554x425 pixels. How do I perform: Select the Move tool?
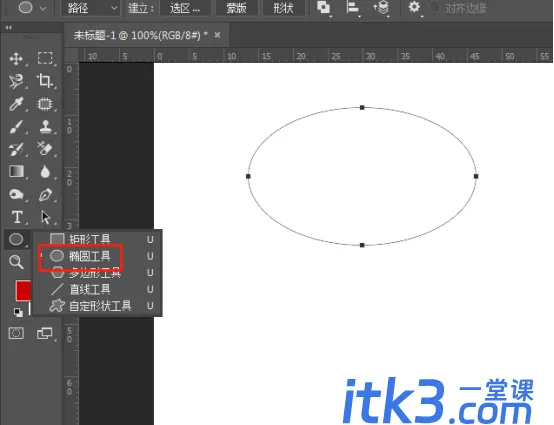[16, 59]
